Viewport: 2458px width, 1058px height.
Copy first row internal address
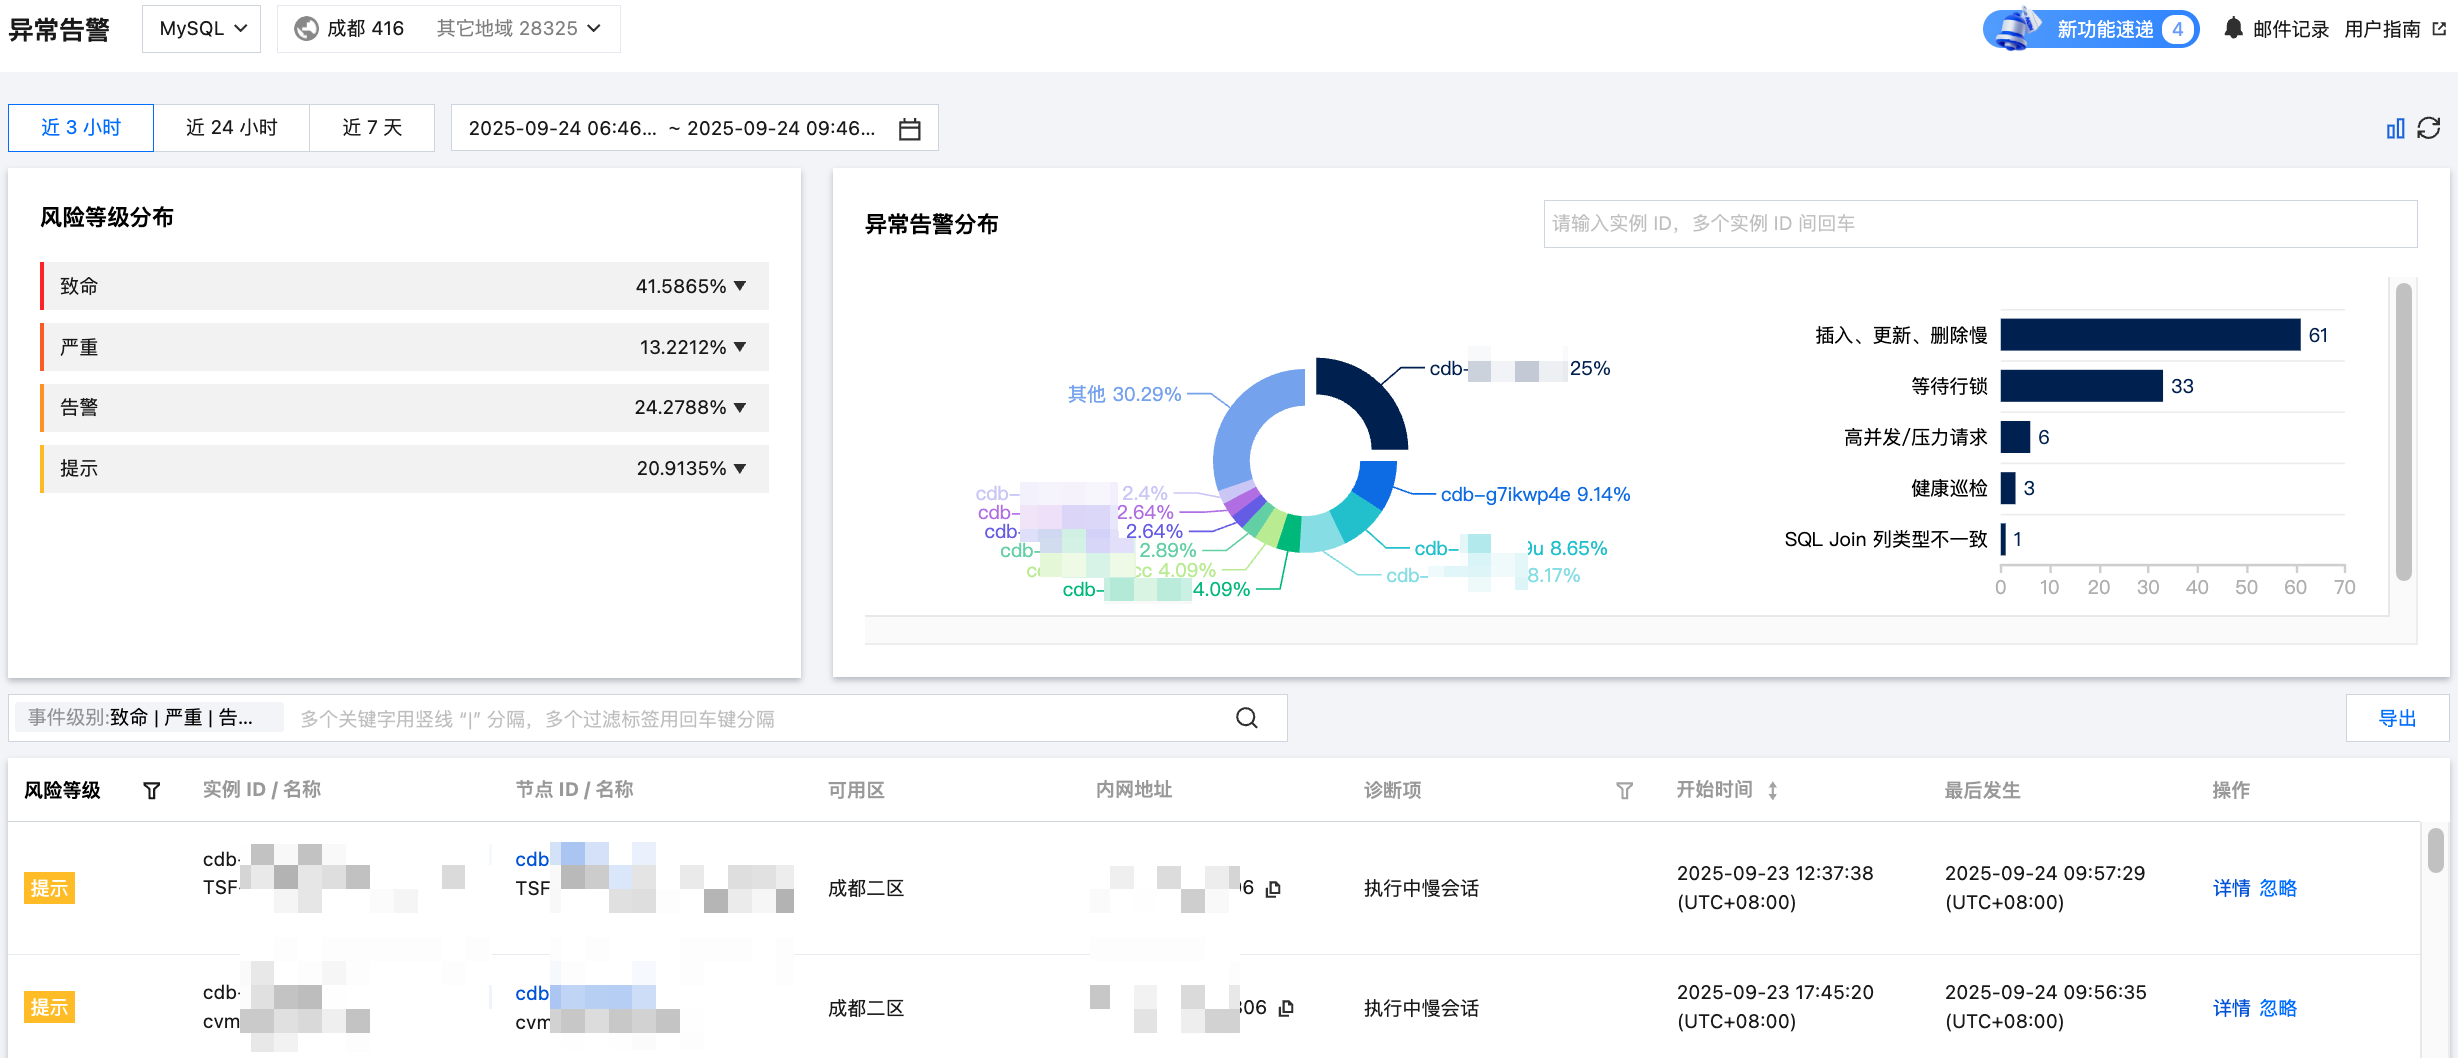point(1273,889)
